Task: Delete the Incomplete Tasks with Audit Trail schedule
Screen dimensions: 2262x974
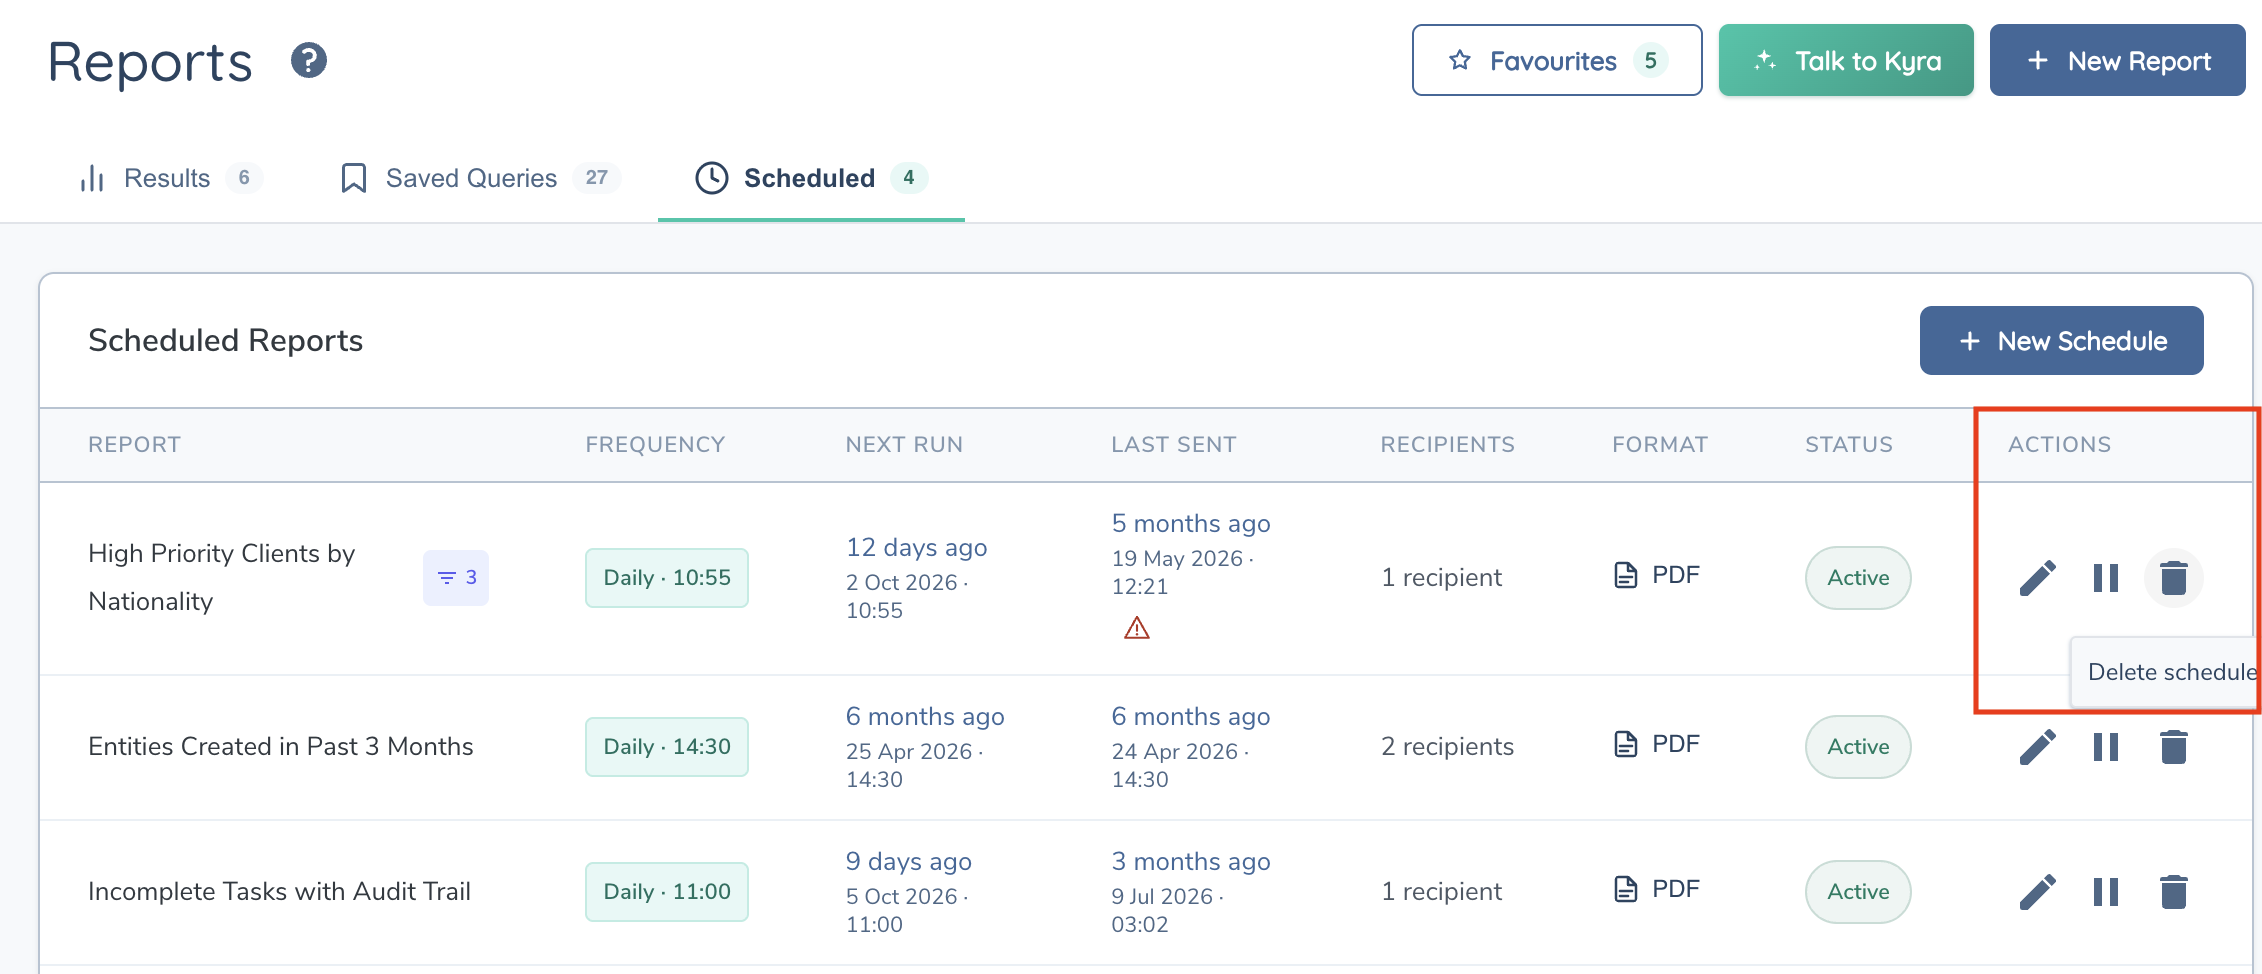Action: tap(2174, 892)
